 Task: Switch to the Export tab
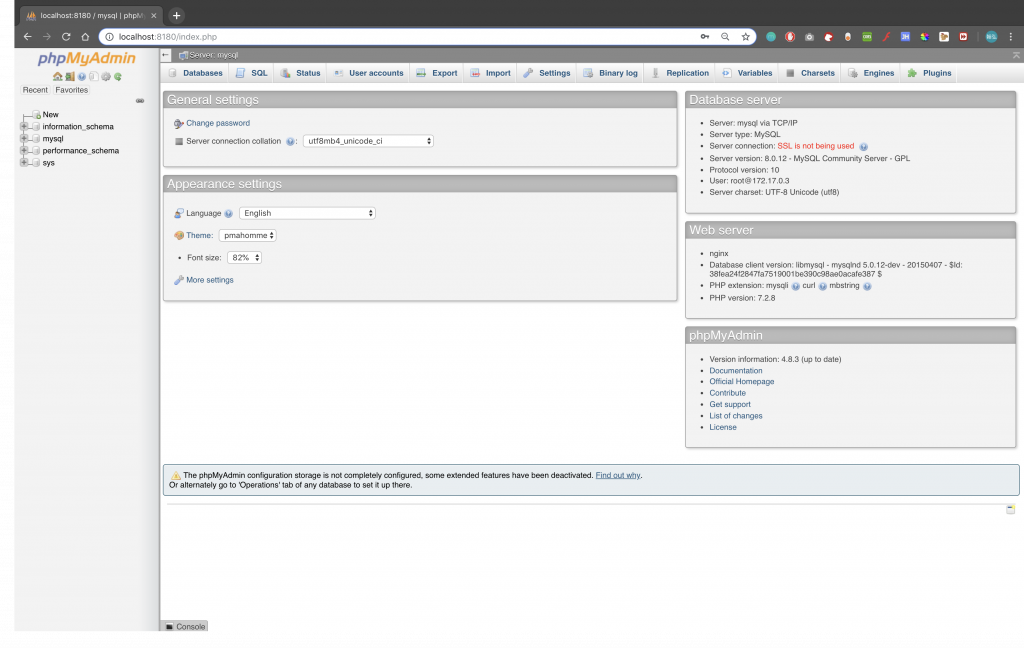[437, 73]
